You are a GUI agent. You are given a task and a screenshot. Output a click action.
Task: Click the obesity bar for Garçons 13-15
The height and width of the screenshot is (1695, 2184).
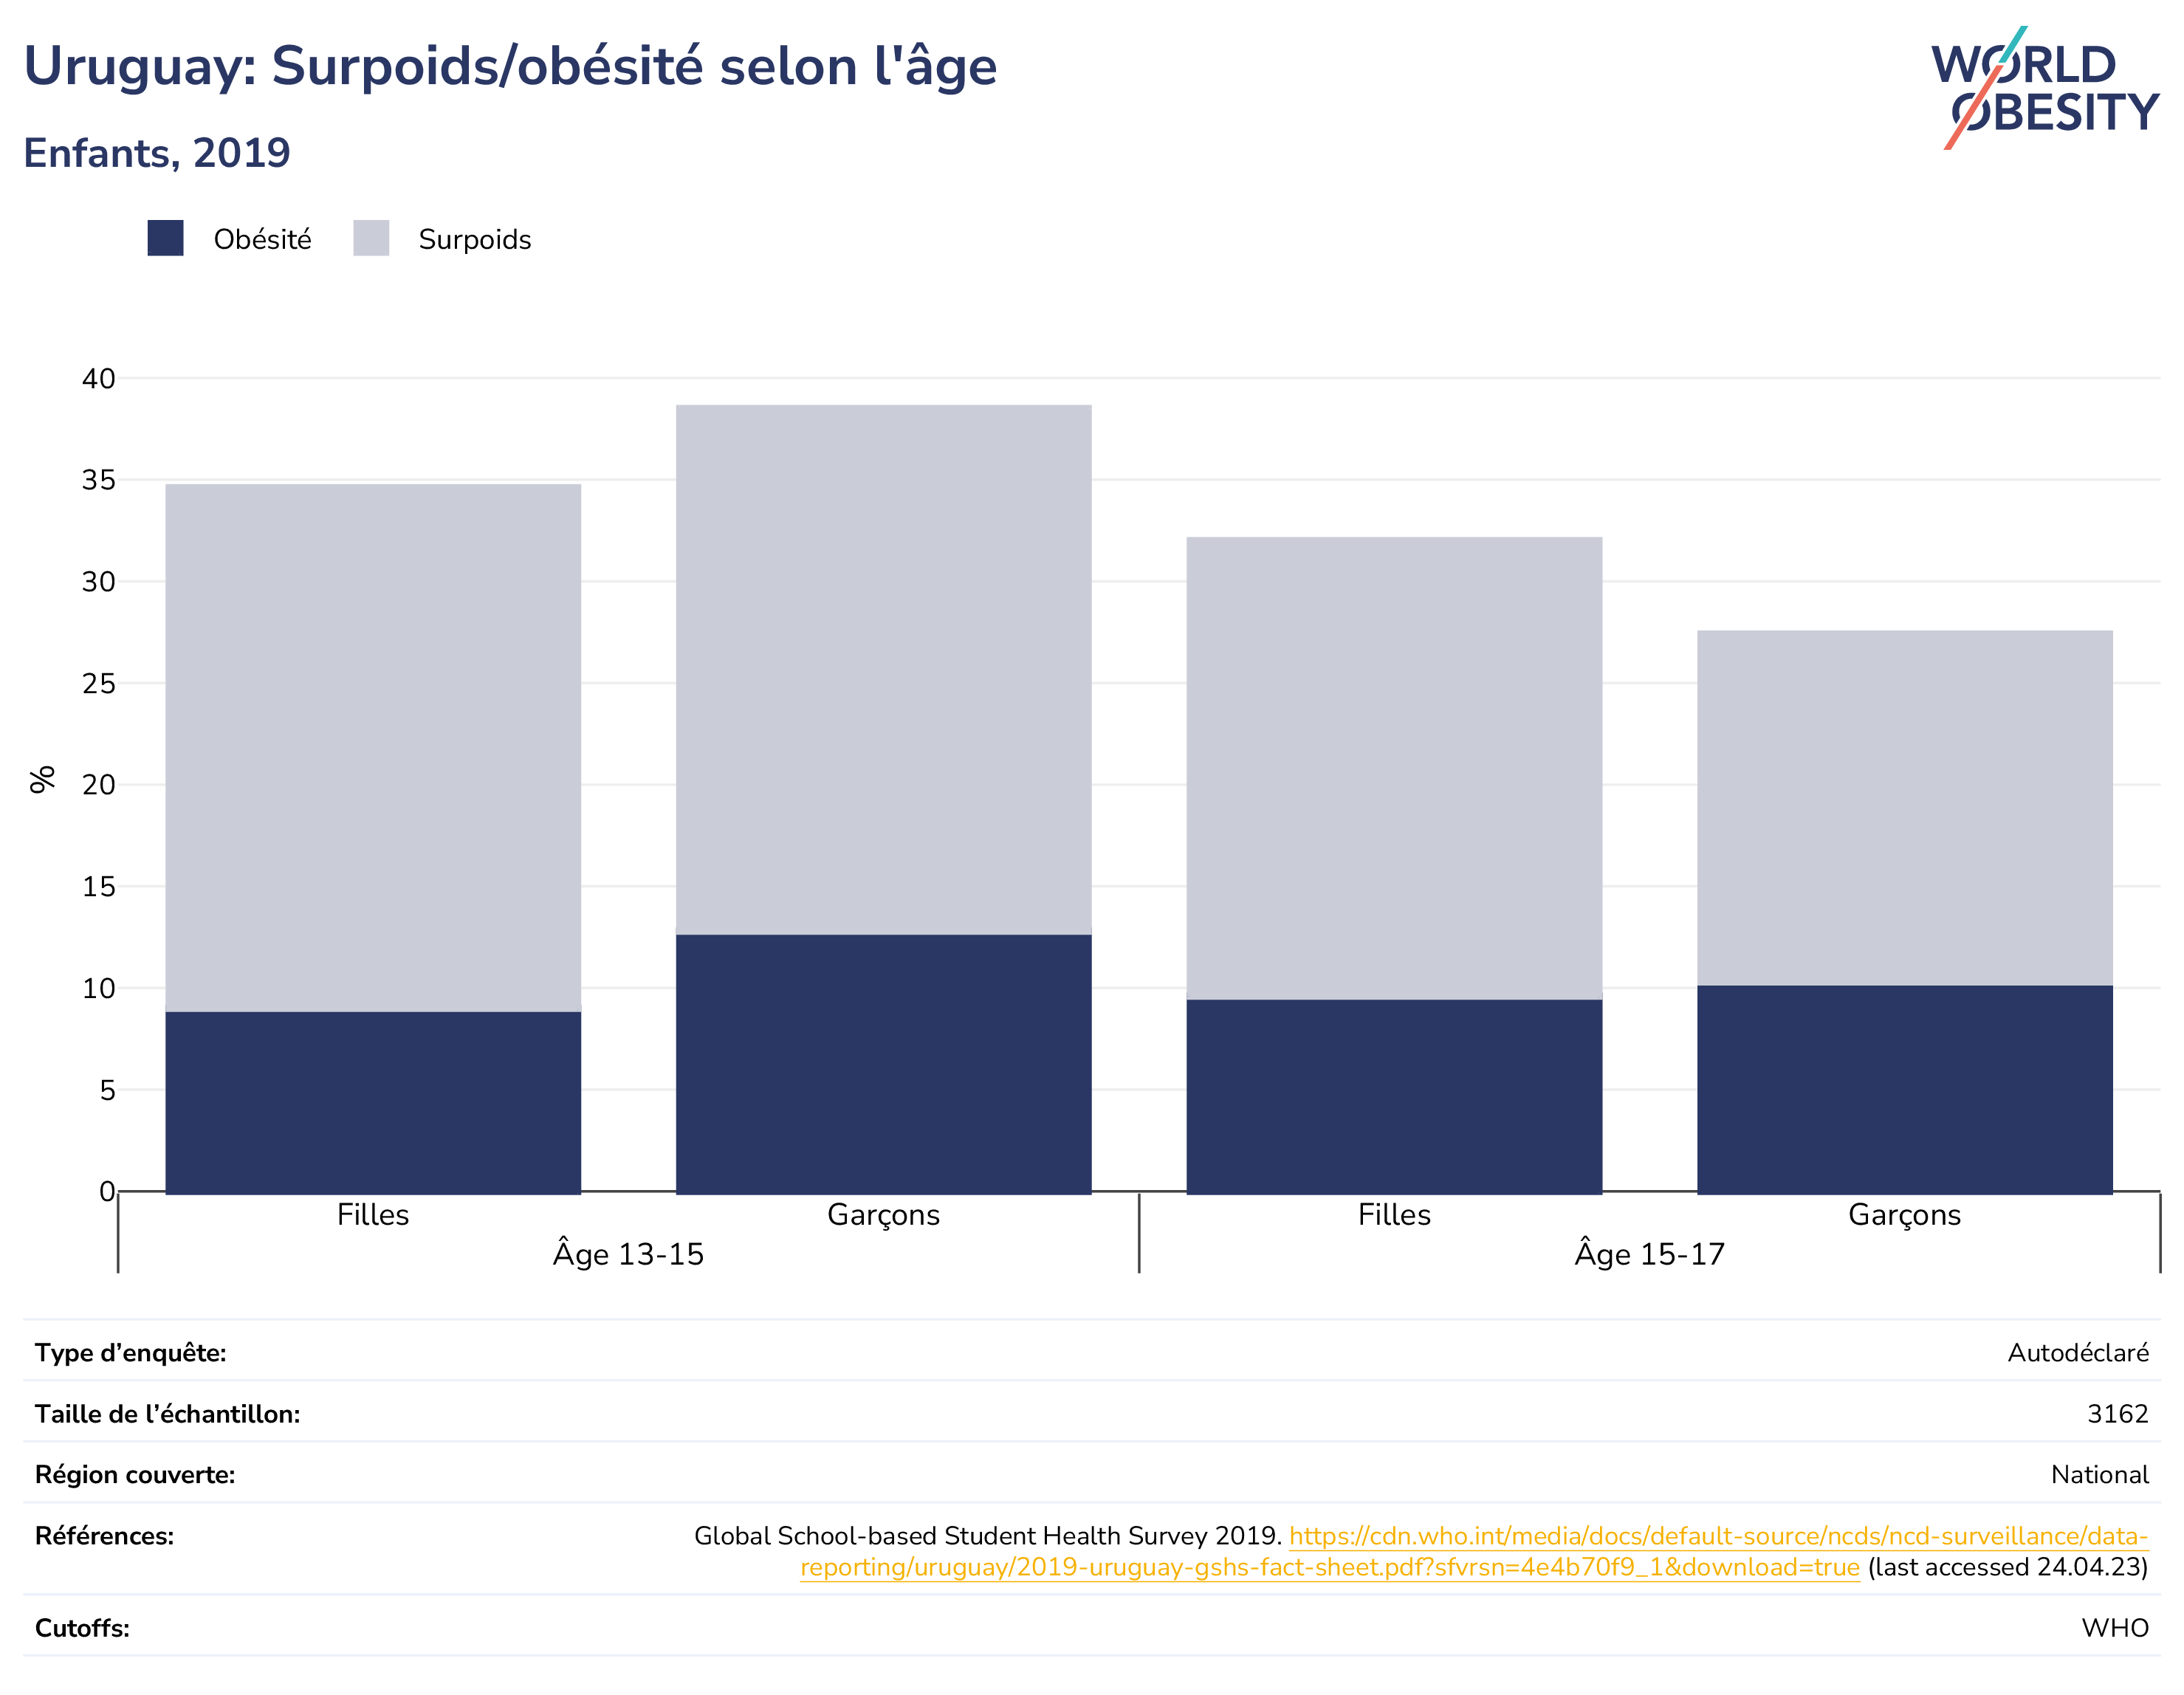[x=884, y=1064]
